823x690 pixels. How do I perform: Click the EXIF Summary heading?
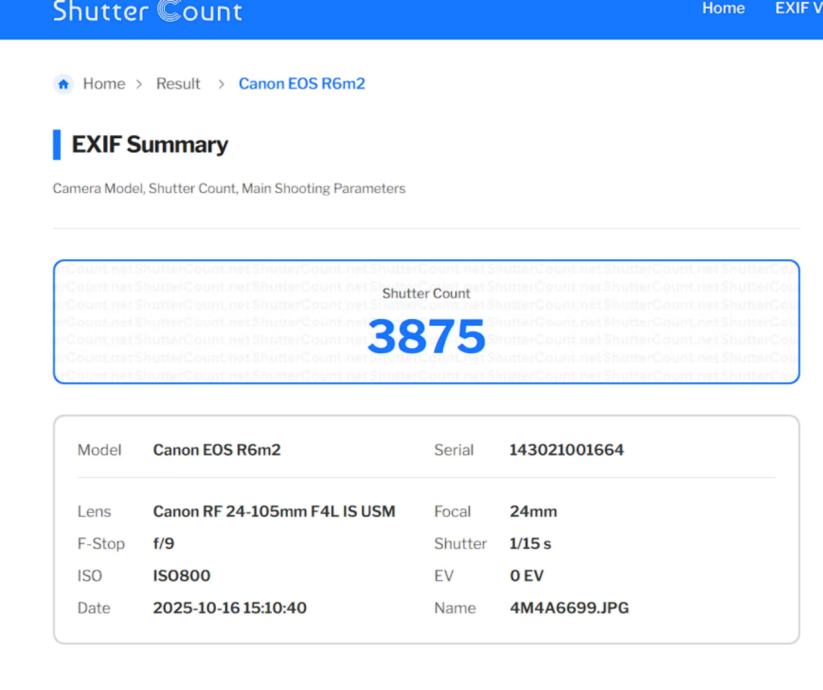pos(149,145)
